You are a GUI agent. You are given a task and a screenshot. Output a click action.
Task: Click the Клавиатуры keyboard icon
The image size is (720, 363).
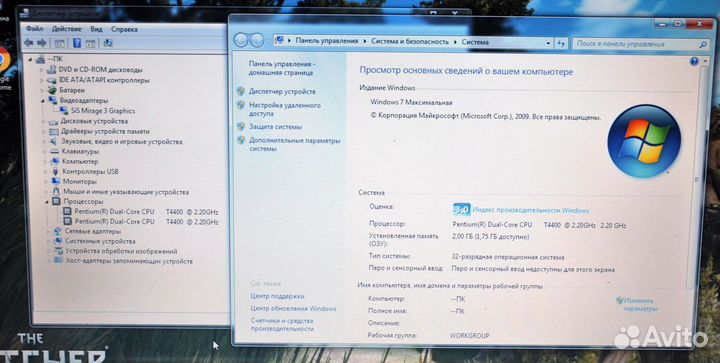tap(55, 151)
